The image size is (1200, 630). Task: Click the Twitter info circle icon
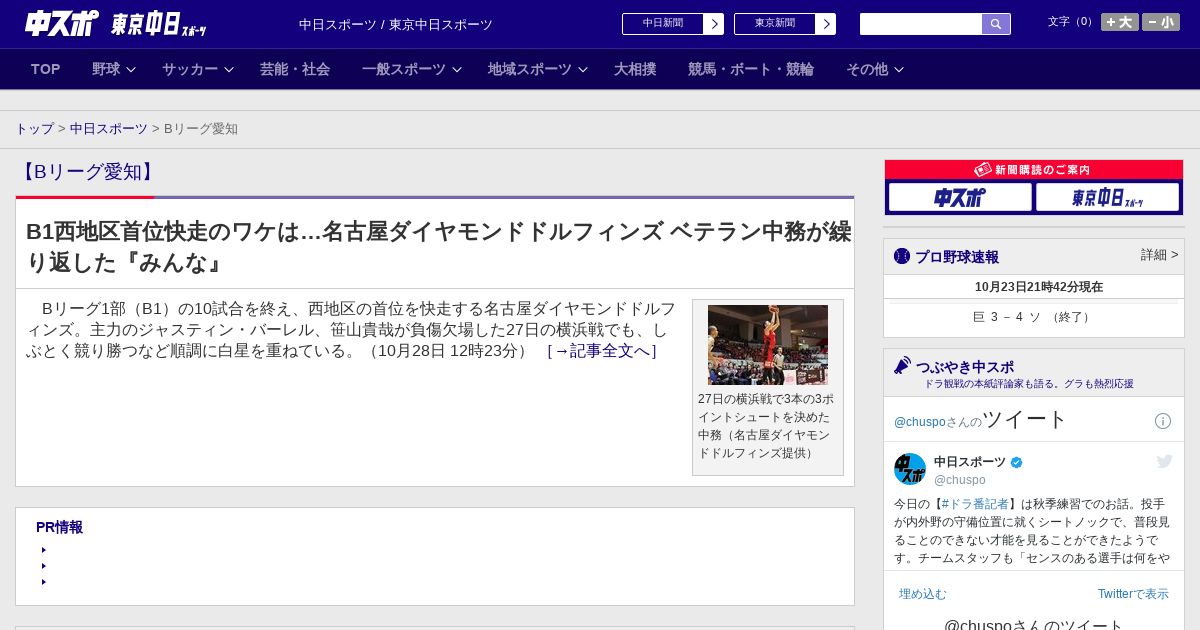pos(1163,421)
